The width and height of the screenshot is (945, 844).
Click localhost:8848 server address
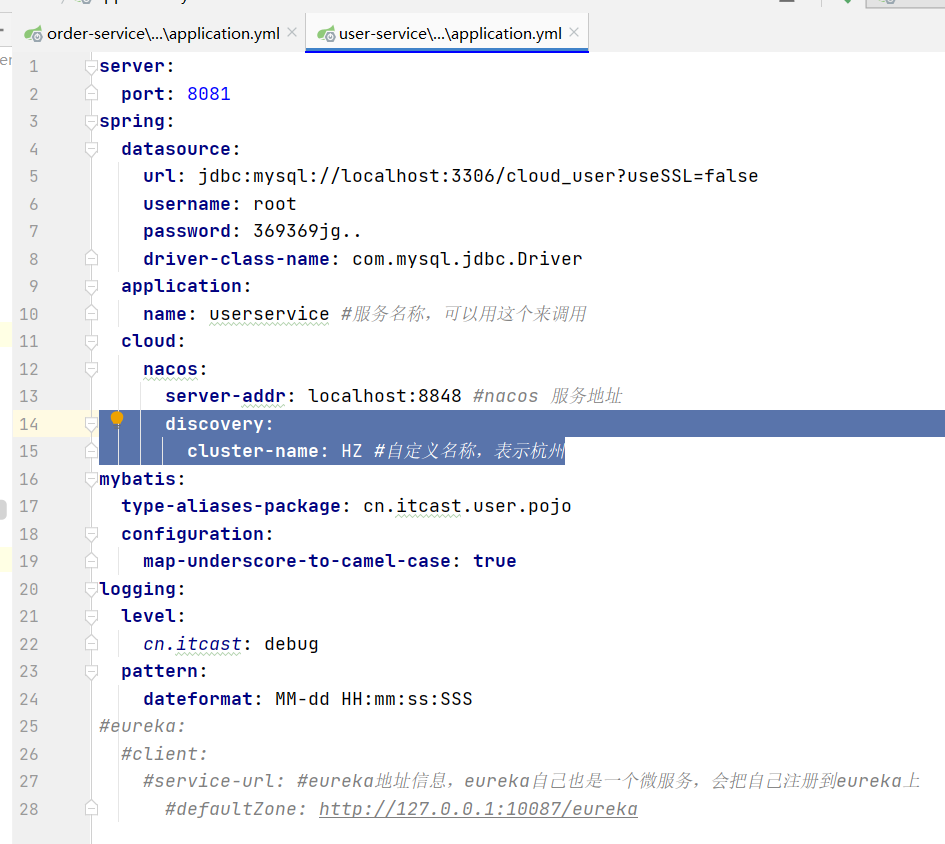[x=385, y=396]
